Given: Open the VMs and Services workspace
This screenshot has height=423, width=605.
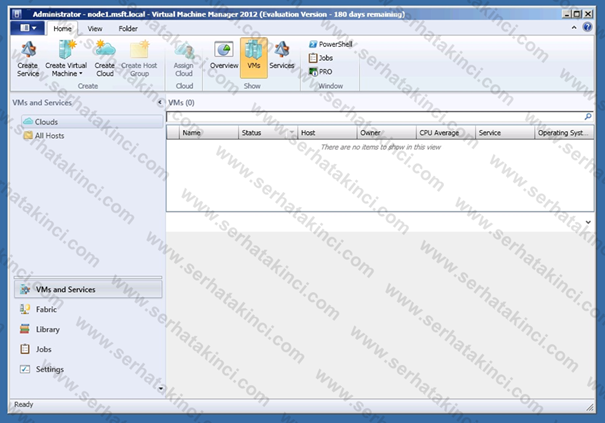Looking at the screenshot, I should pos(88,289).
